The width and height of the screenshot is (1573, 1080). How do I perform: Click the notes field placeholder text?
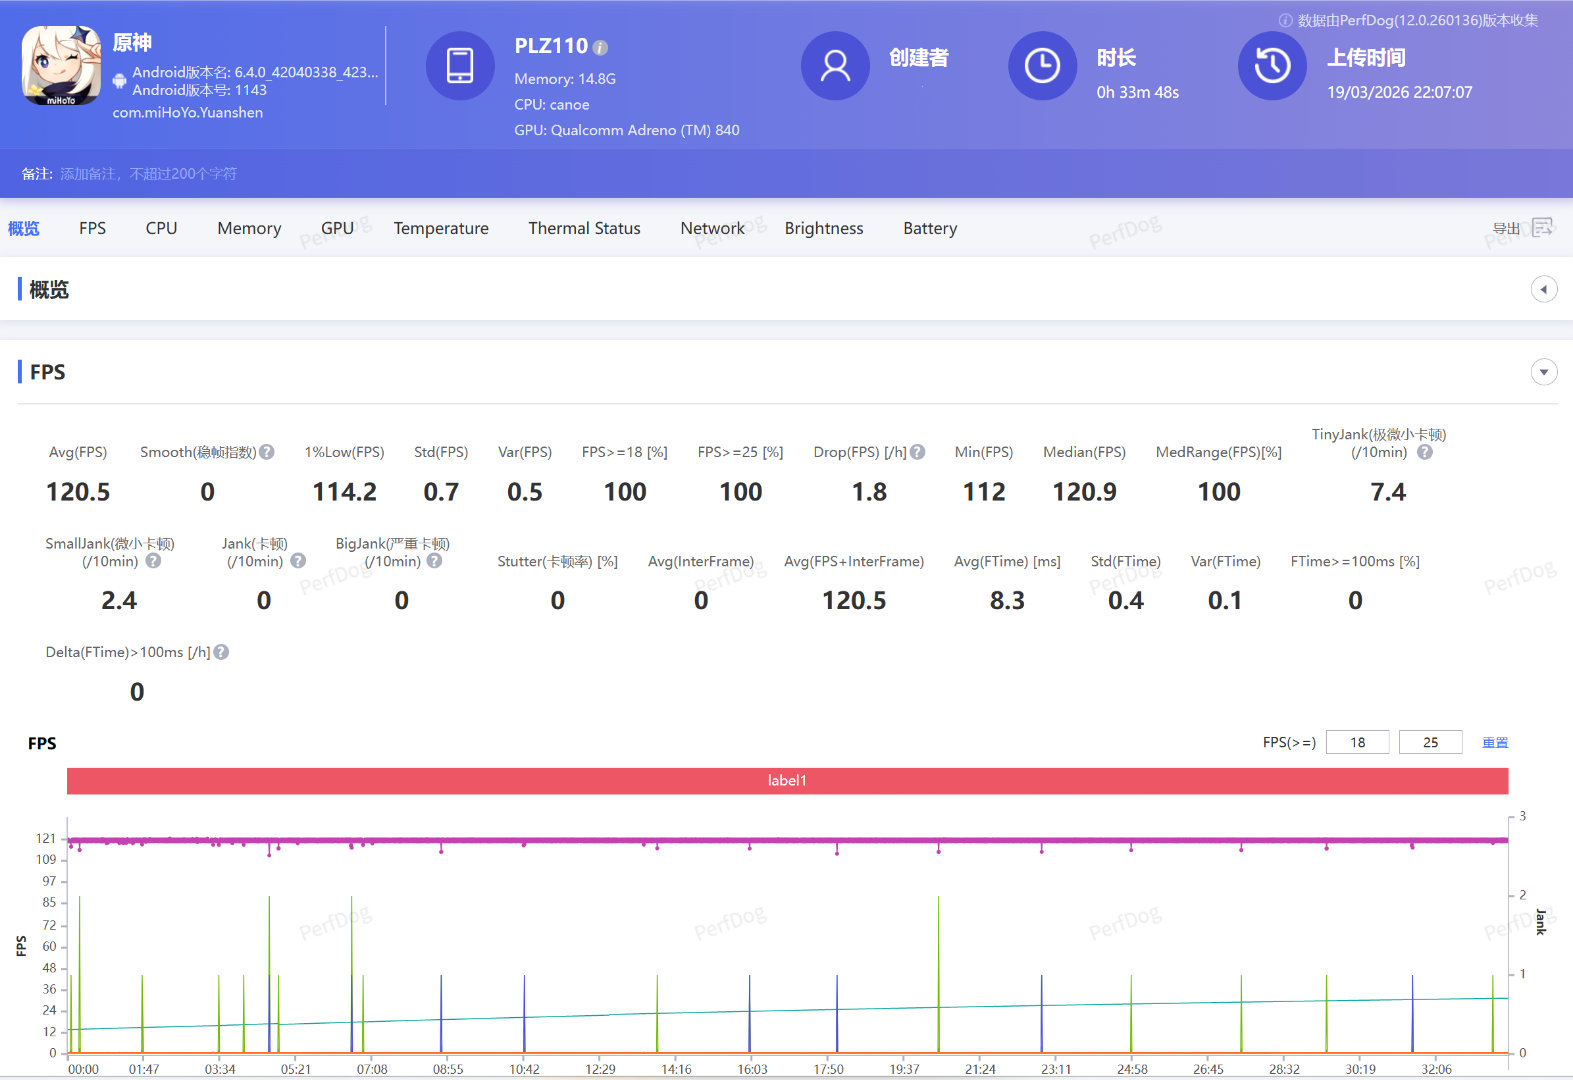(148, 174)
